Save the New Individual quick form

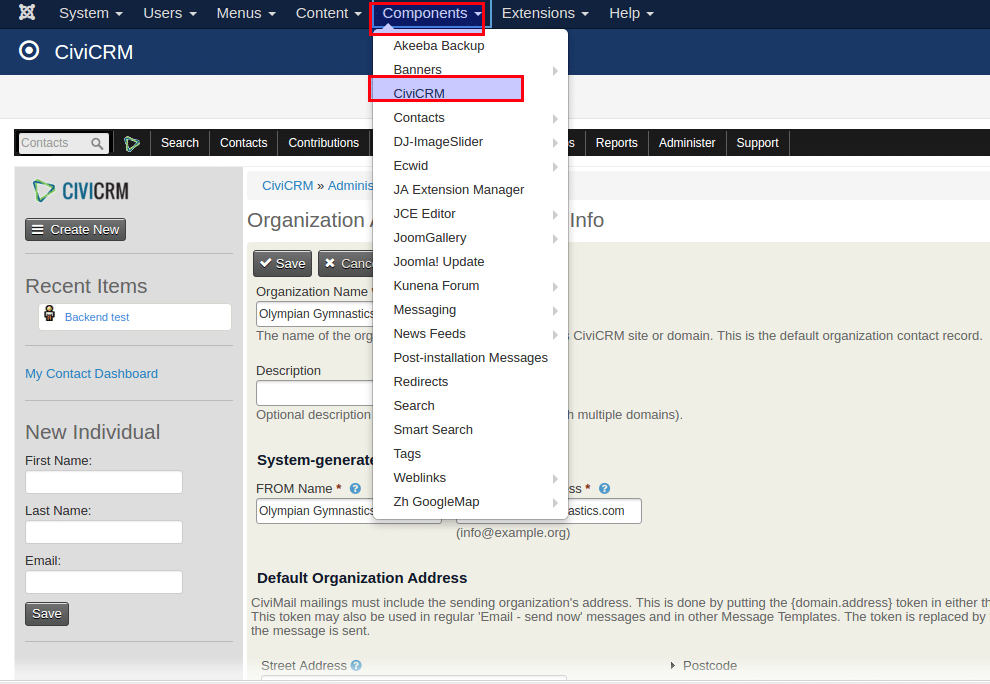pos(47,614)
